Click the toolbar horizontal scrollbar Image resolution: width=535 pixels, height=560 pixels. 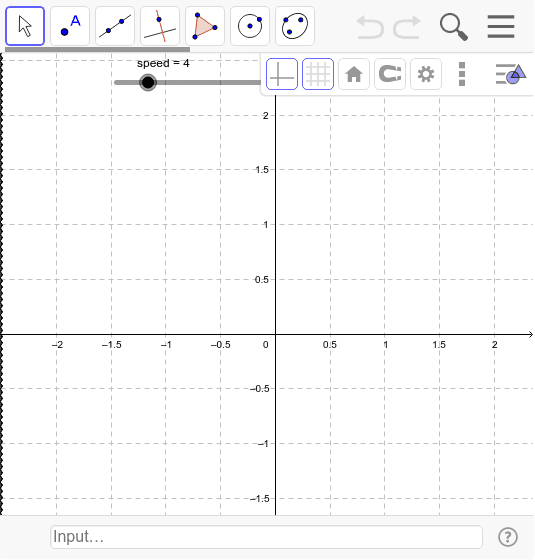click(x=98, y=50)
